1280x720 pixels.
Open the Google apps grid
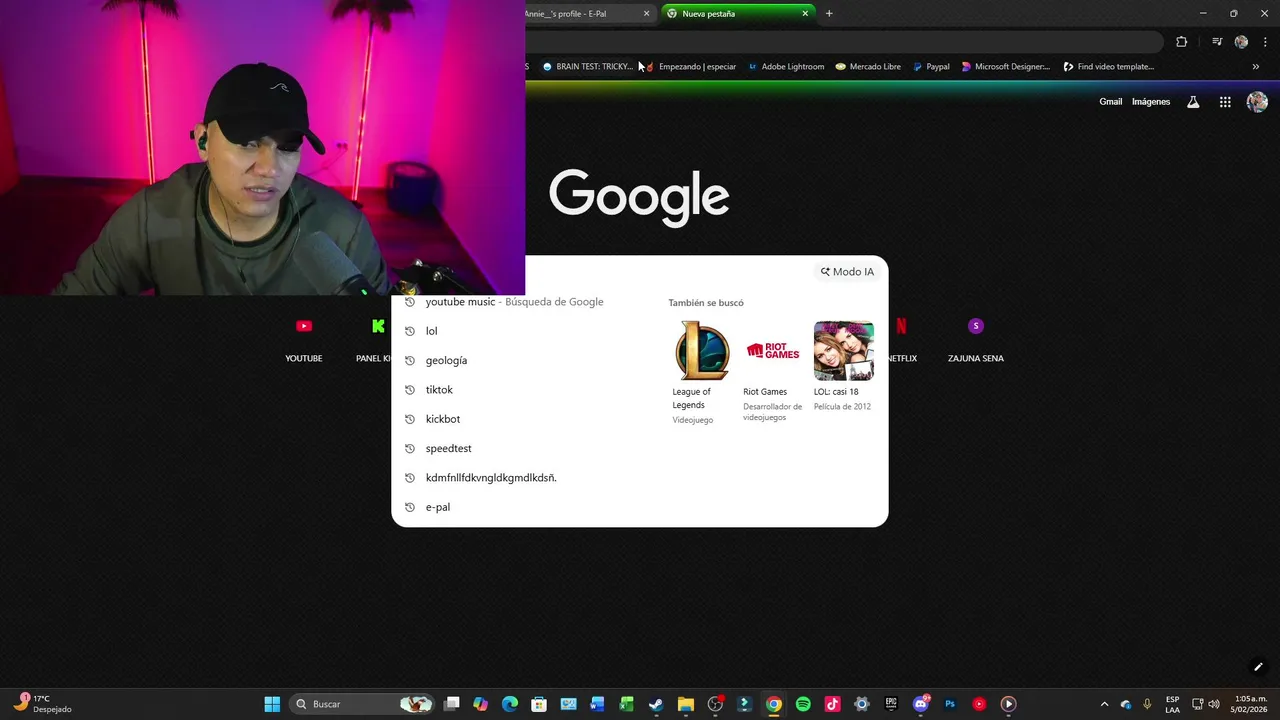pyautogui.click(x=1225, y=102)
